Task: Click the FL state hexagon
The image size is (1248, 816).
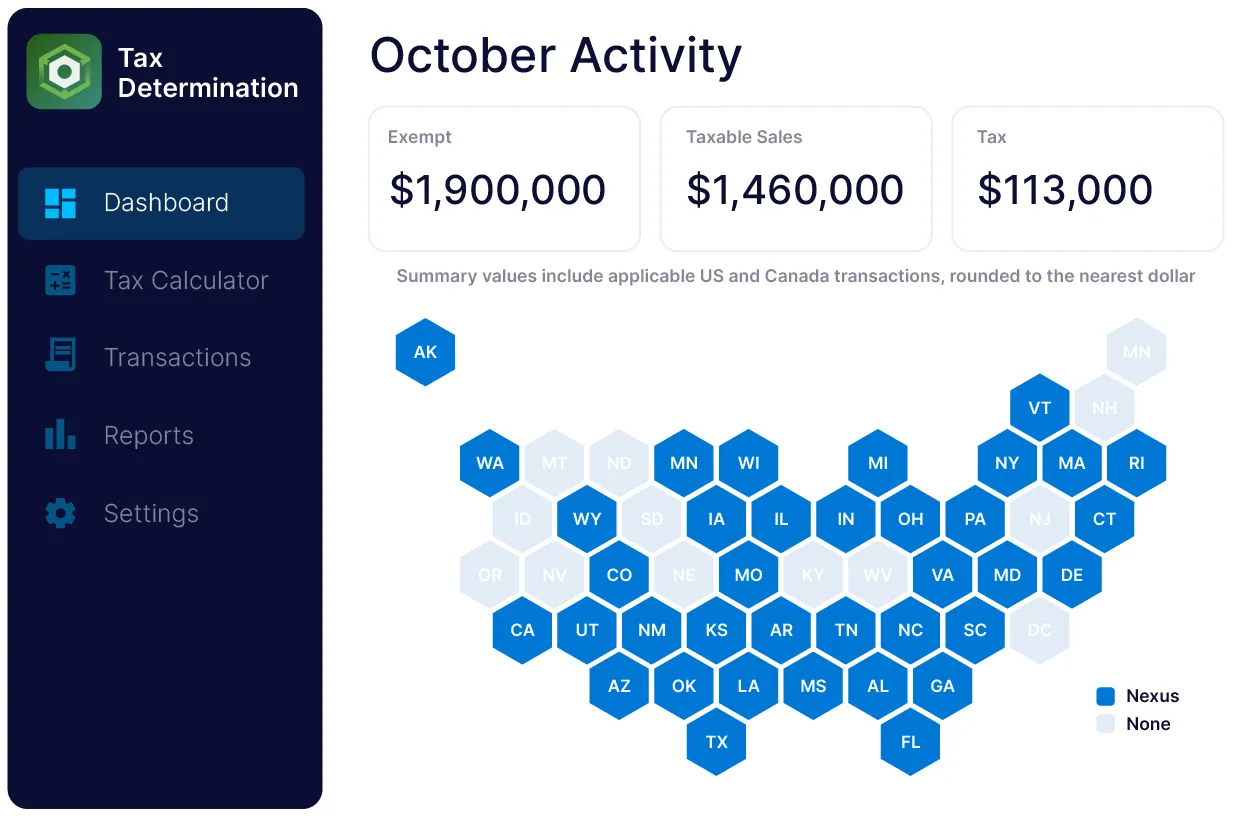Action: coord(910,742)
